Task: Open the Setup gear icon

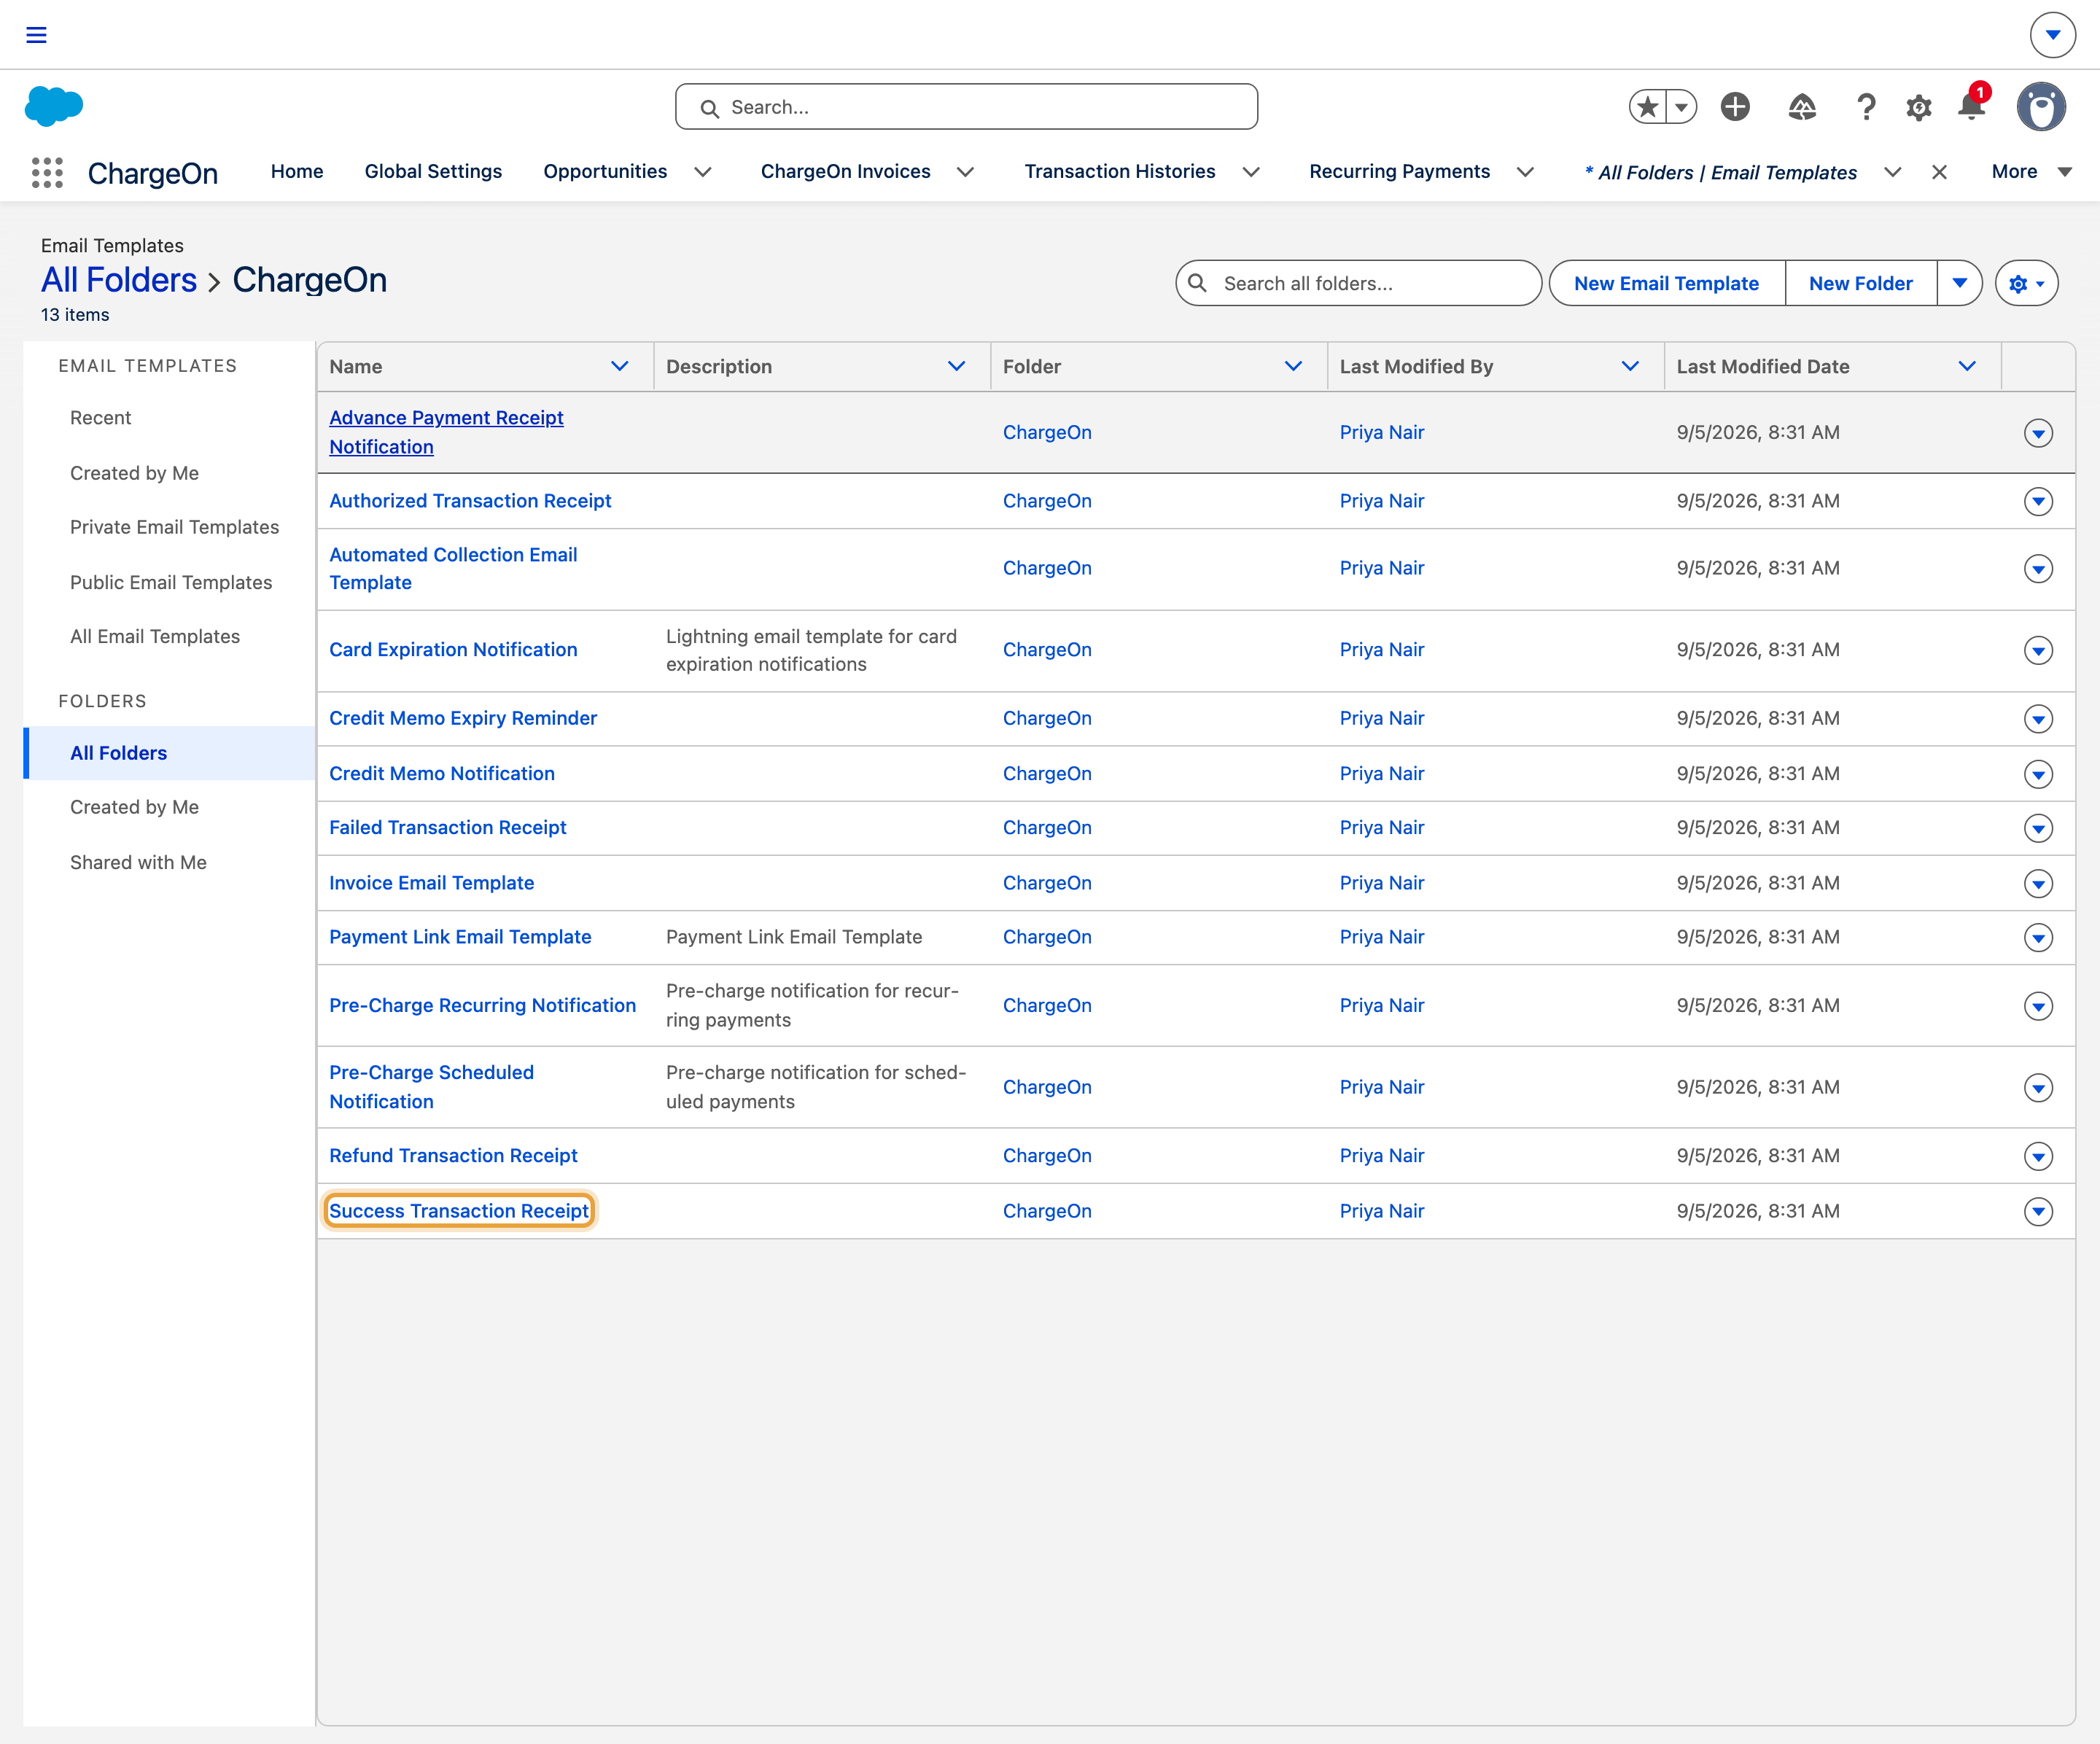Action: point(1918,107)
